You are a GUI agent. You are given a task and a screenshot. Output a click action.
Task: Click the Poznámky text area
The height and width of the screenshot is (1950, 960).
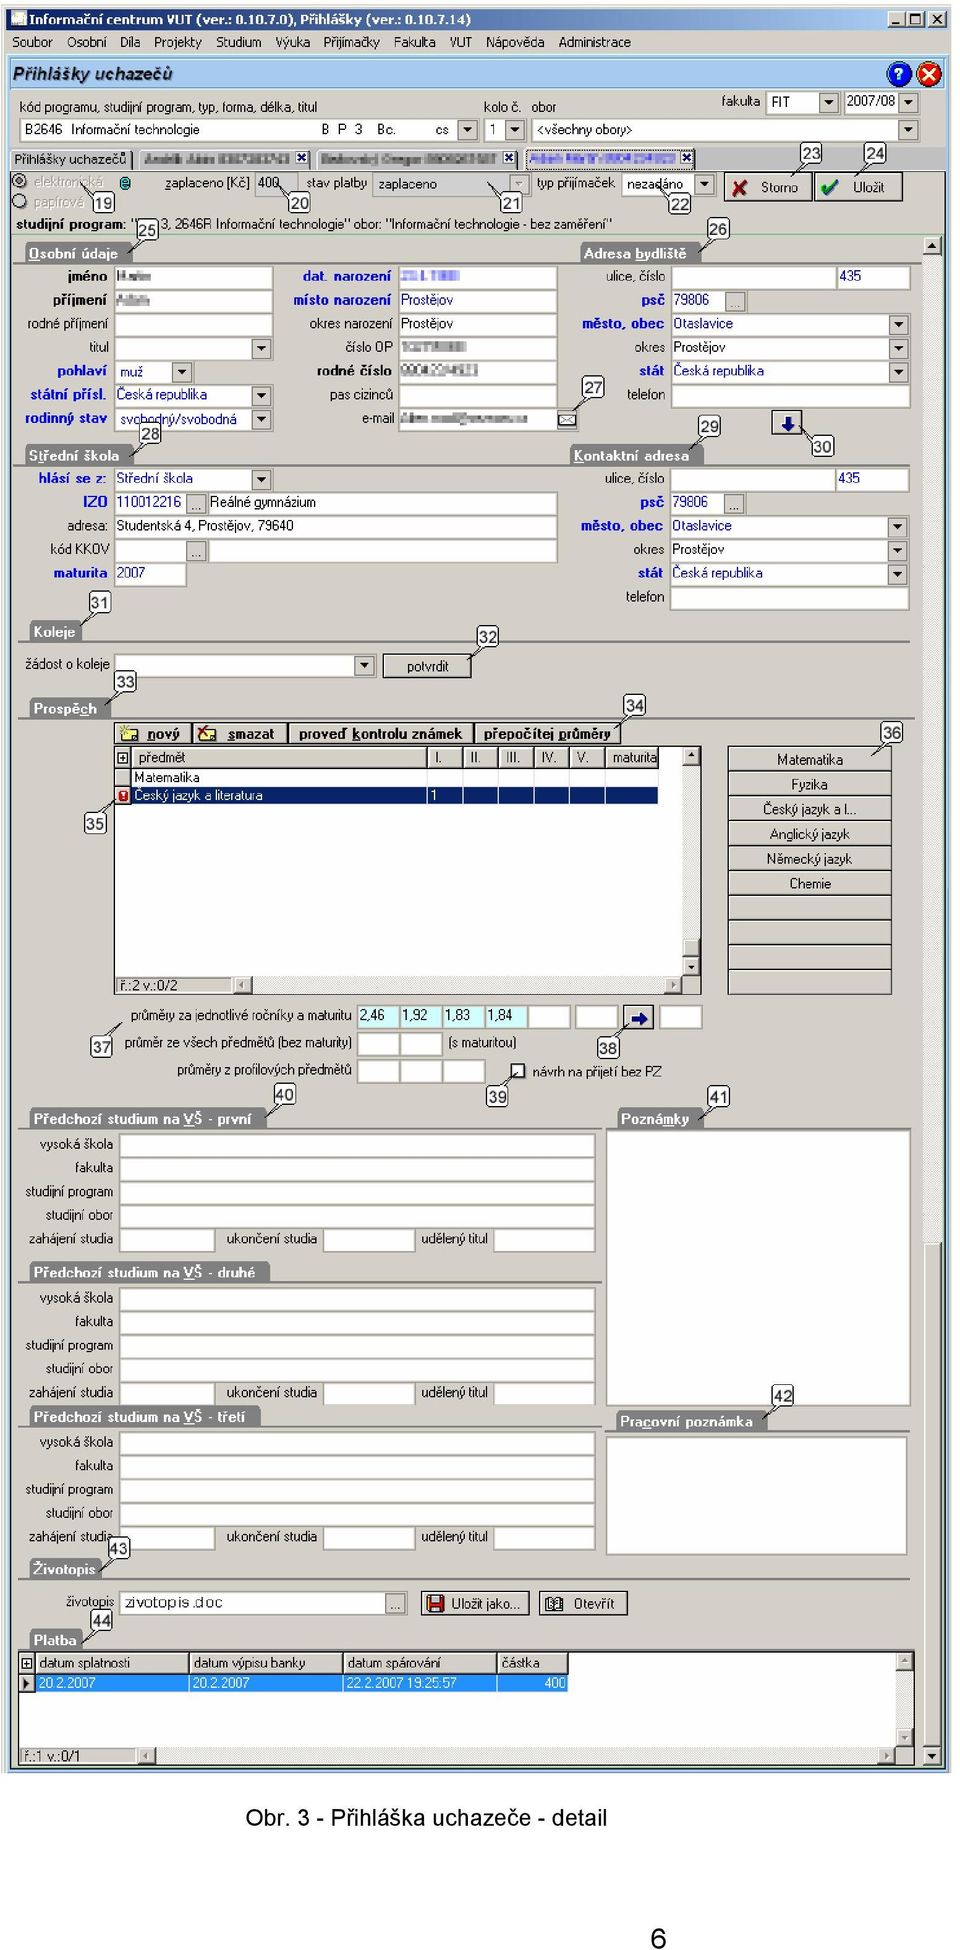coord(758,1267)
